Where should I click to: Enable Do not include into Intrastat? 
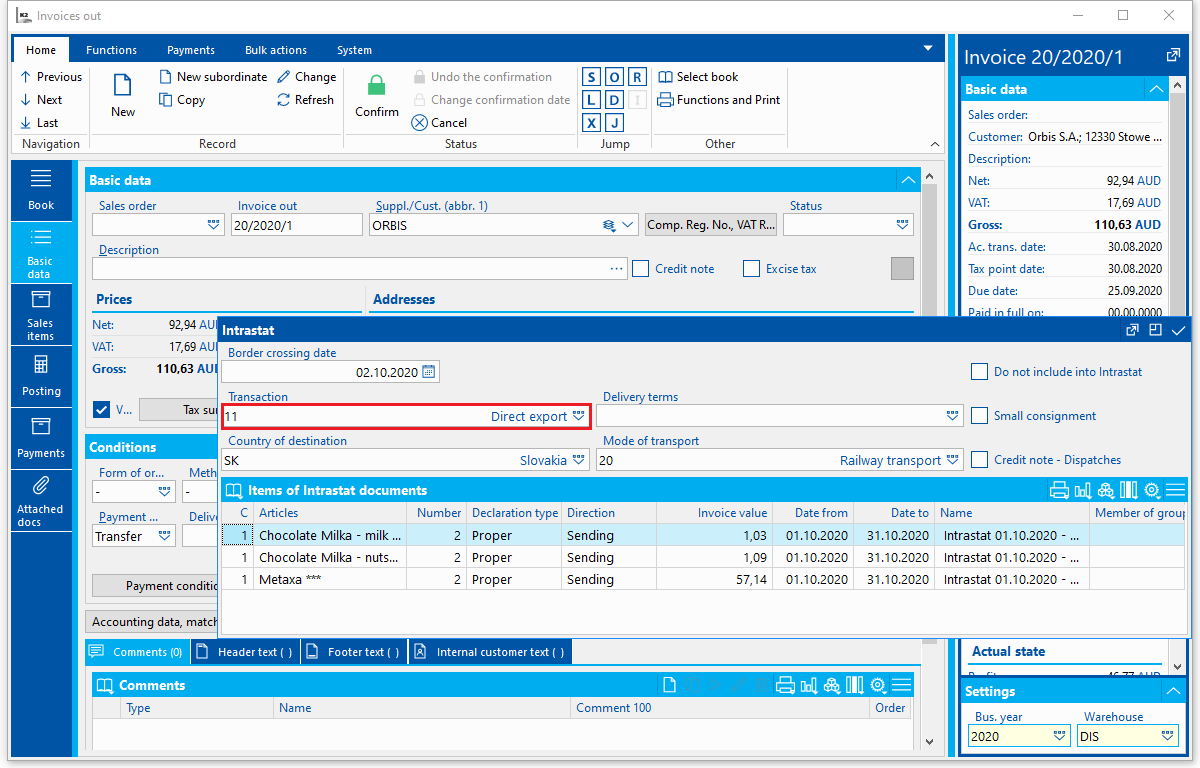point(980,372)
